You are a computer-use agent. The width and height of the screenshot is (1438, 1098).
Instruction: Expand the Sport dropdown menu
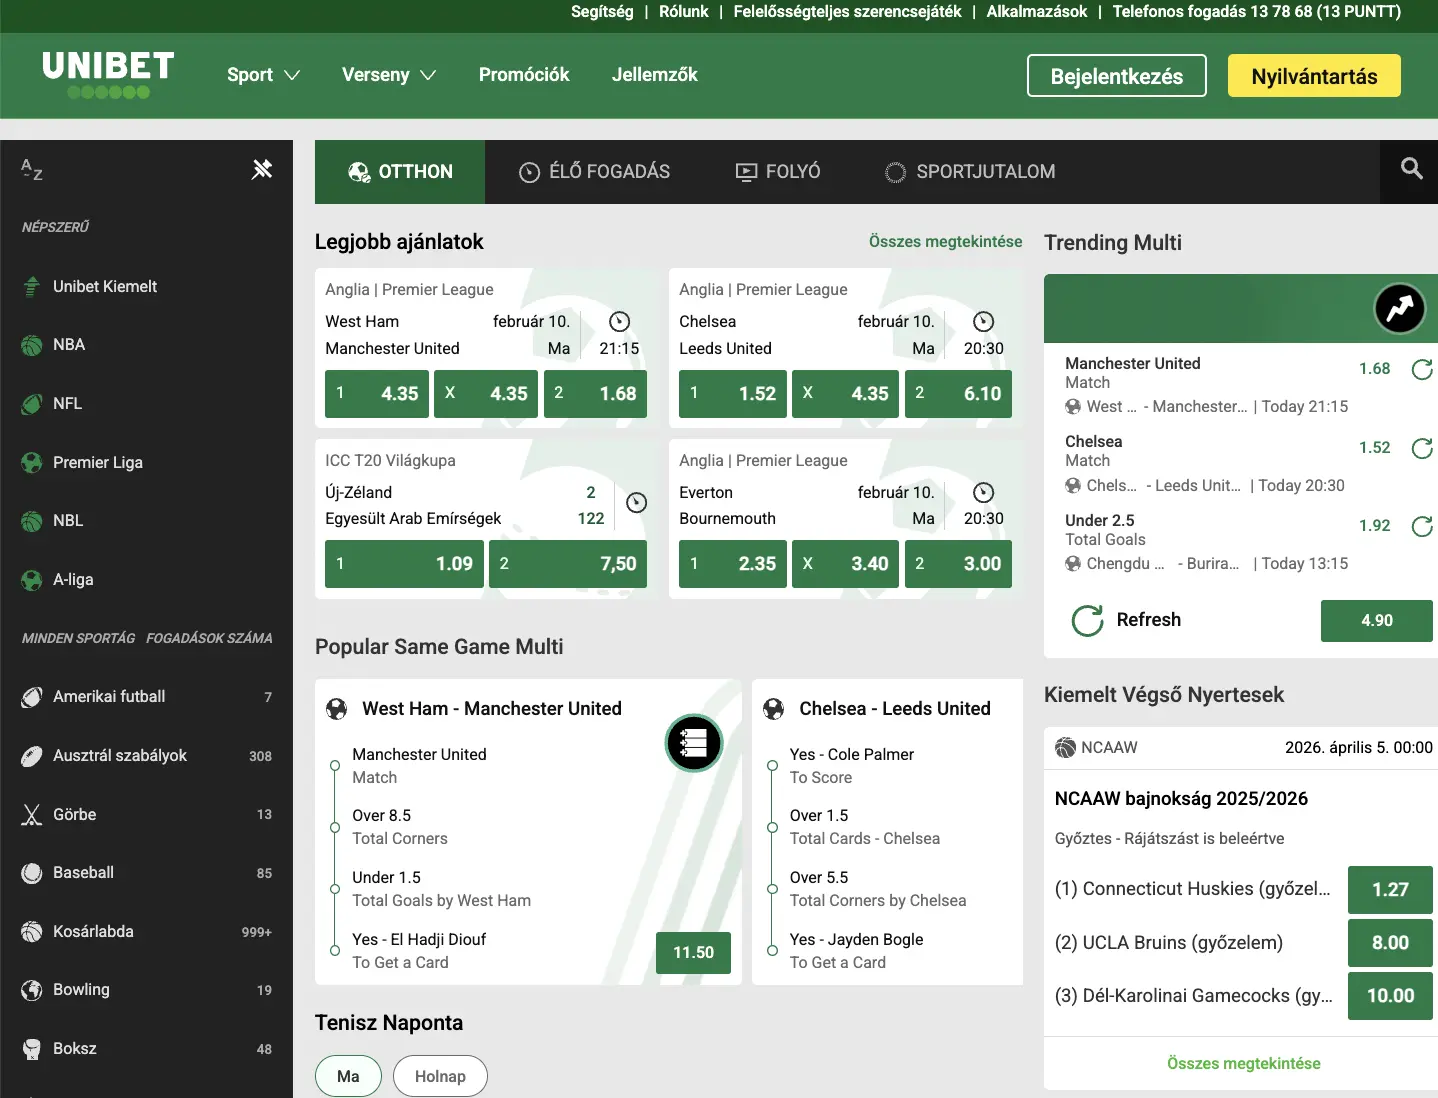click(263, 75)
